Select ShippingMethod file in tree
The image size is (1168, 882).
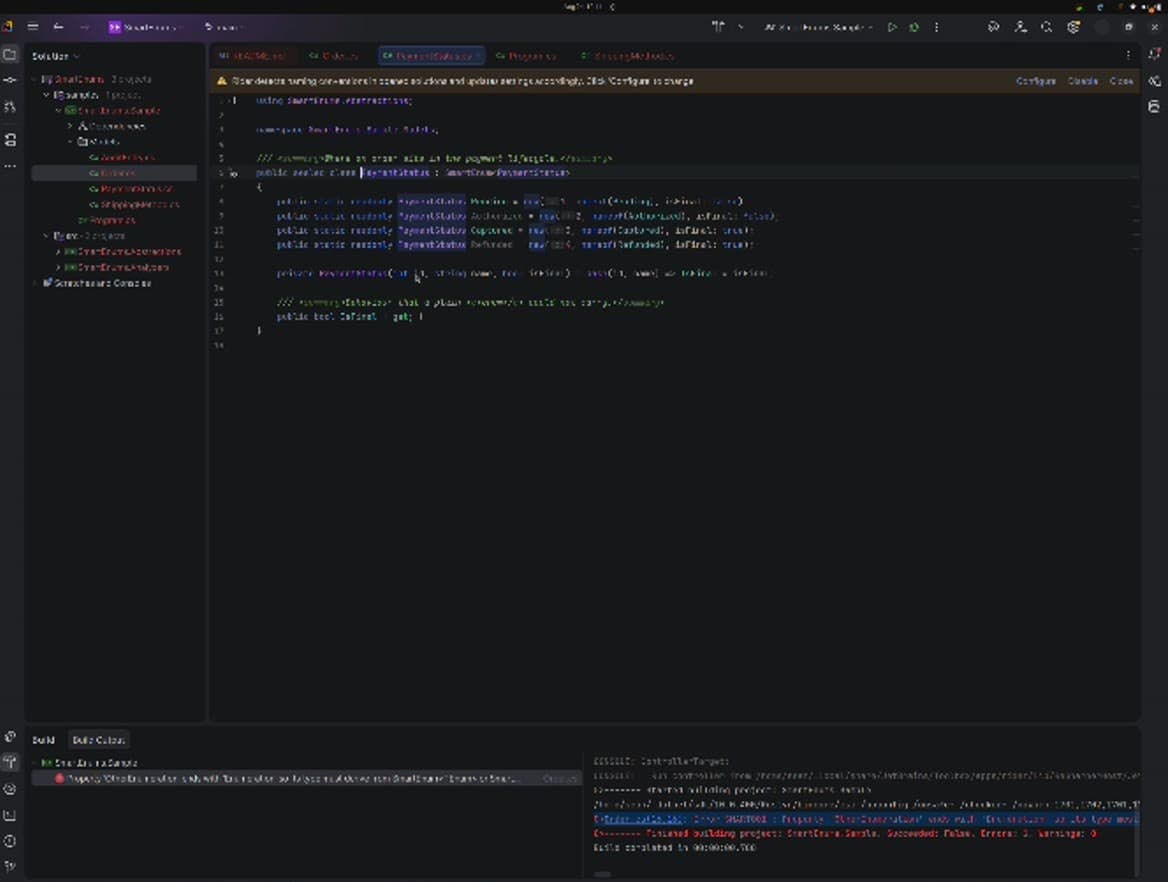click(134, 204)
